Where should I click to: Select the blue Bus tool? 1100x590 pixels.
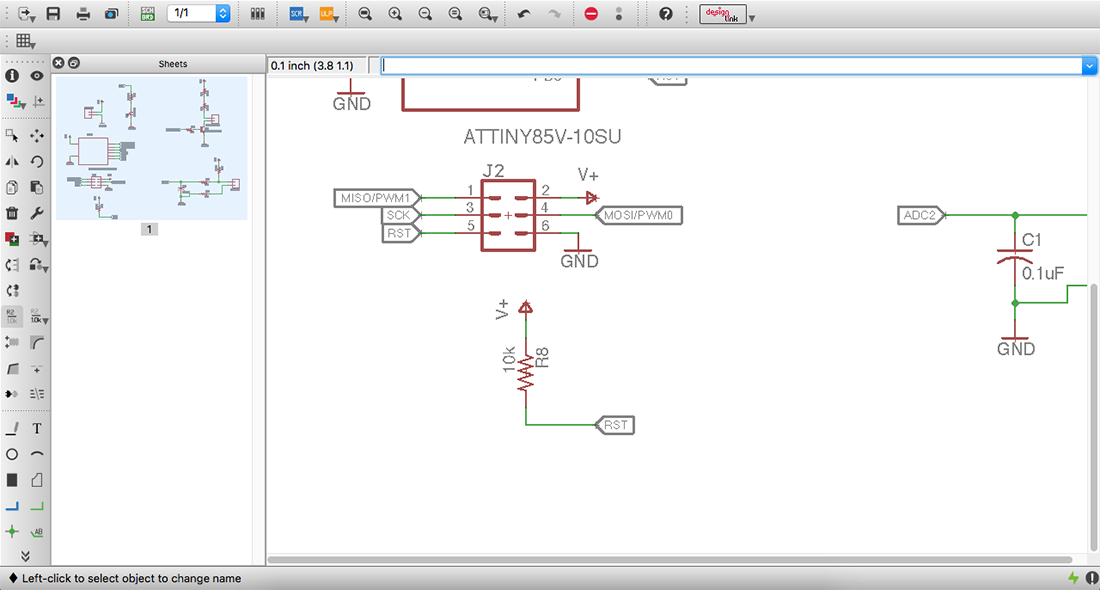click(x=12, y=506)
